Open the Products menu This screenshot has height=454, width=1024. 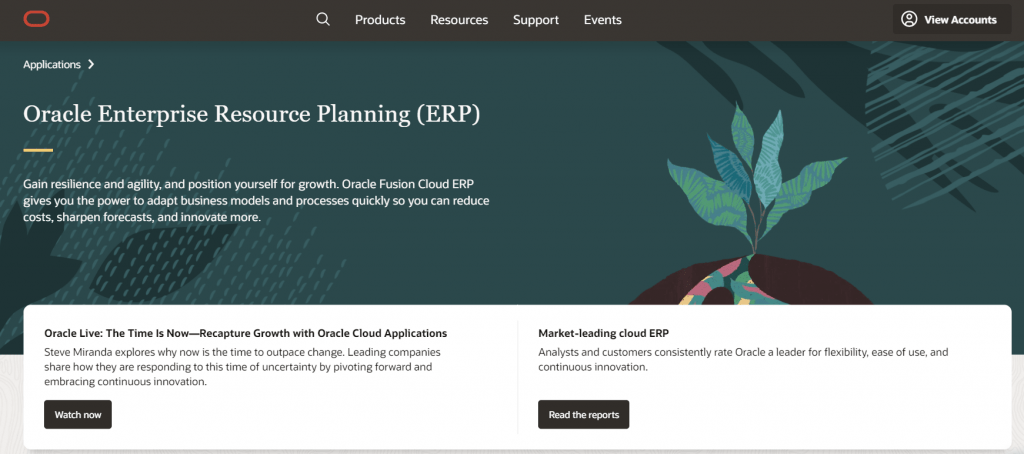(x=380, y=20)
